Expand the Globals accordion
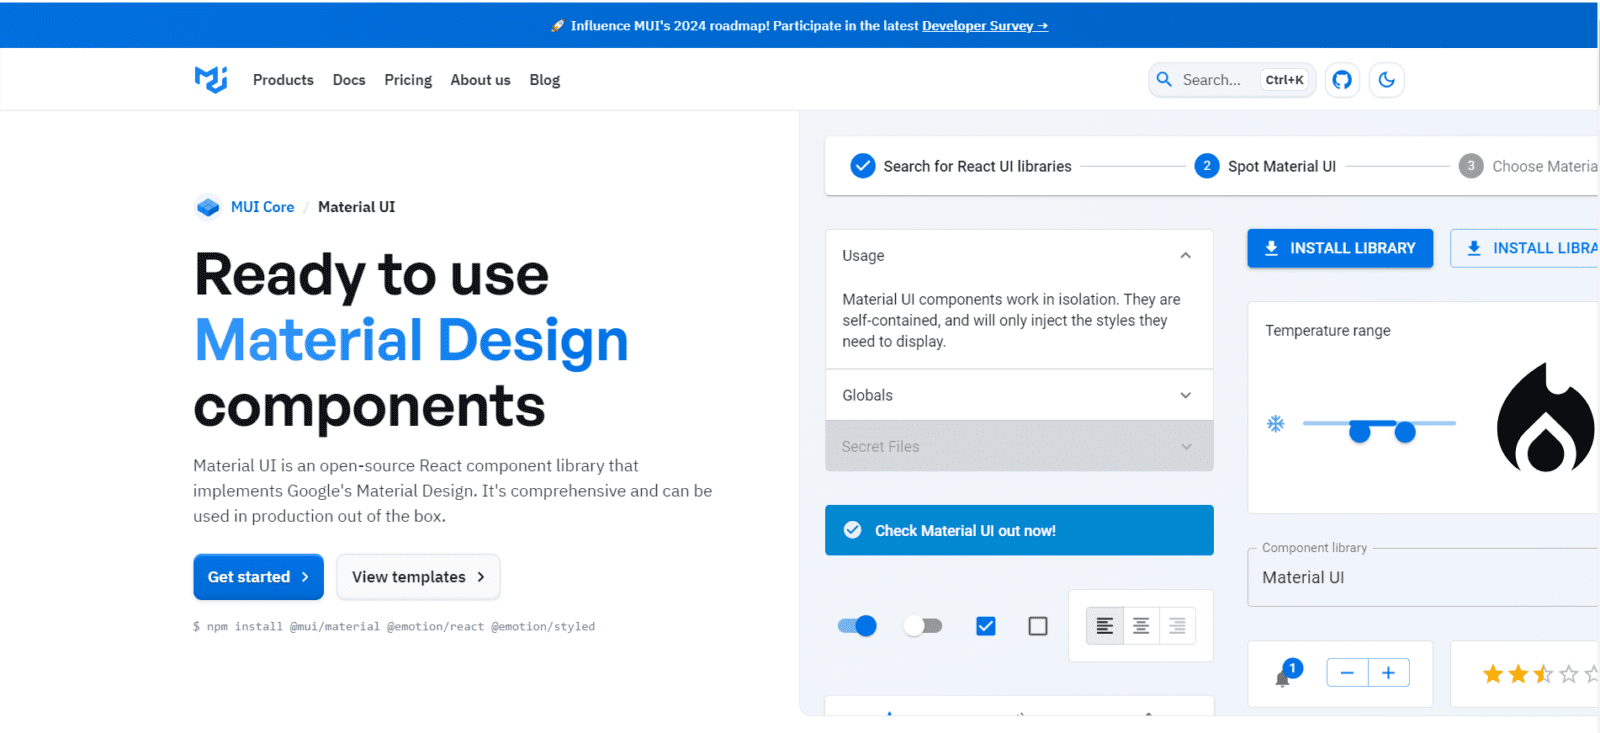1600x733 pixels. coord(1019,395)
